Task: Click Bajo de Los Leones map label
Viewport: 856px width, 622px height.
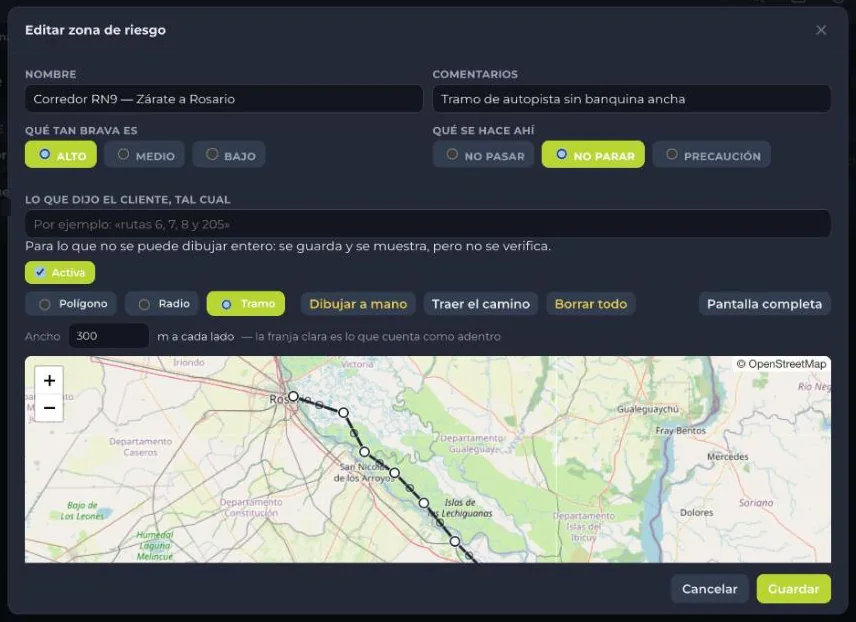Action: [x=82, y=511]
